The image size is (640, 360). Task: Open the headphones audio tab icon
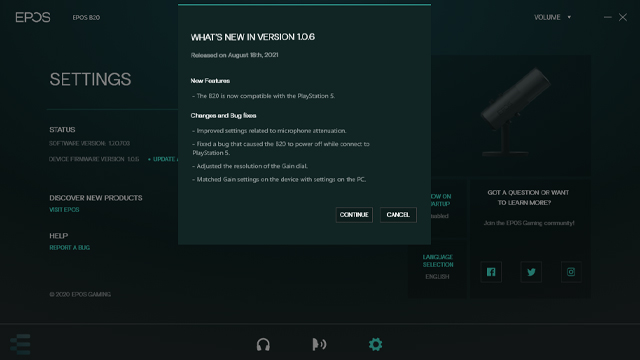coord(263,344)
